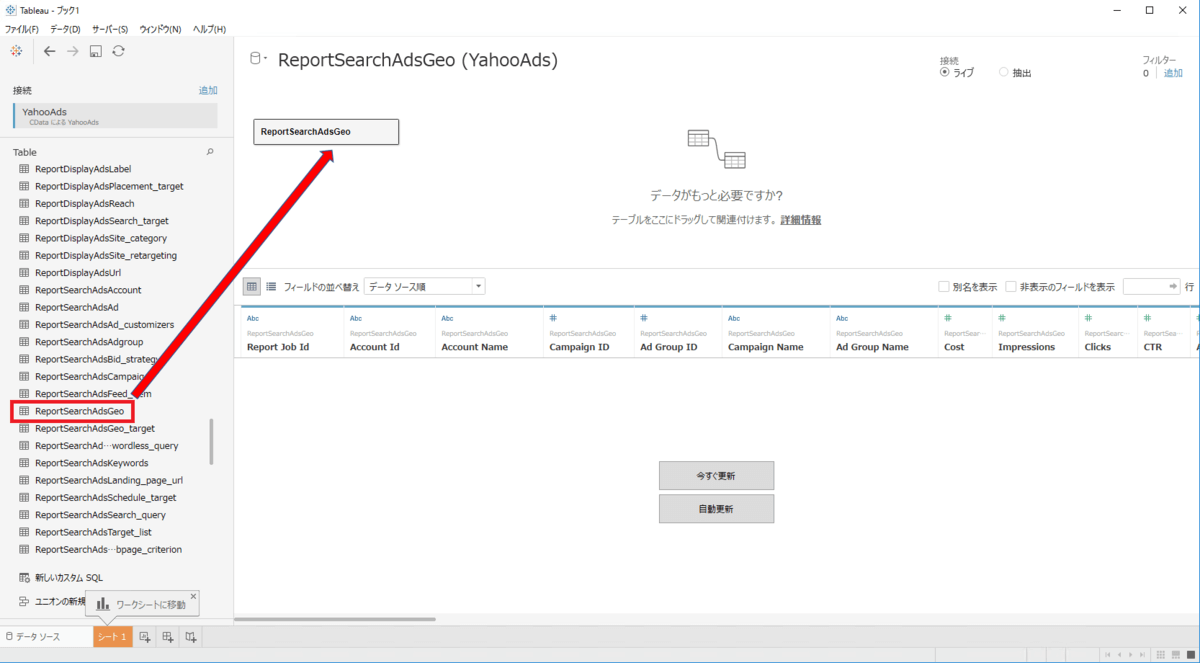
Task: Open the 詳細情報 link
Action: coord(801,220)
